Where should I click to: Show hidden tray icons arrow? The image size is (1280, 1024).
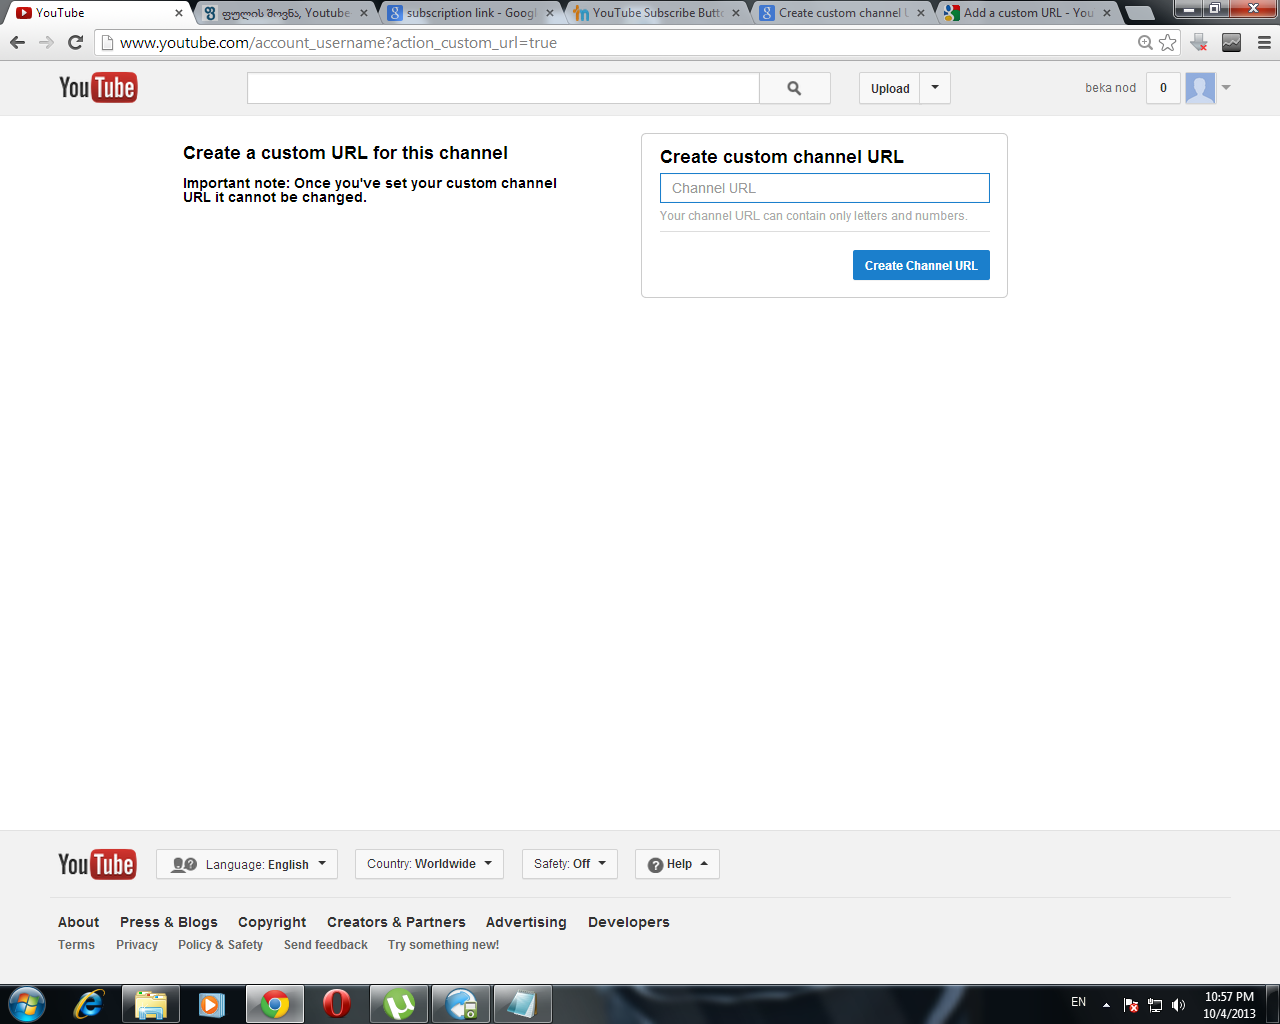coord(1106,1004)
